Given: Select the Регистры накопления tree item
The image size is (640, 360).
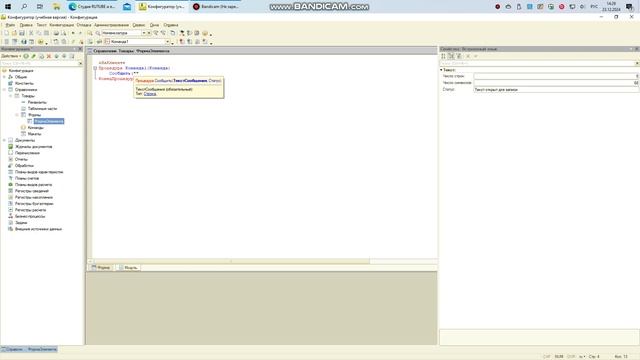Looking at the screenshot, I should tap(33, 197).
